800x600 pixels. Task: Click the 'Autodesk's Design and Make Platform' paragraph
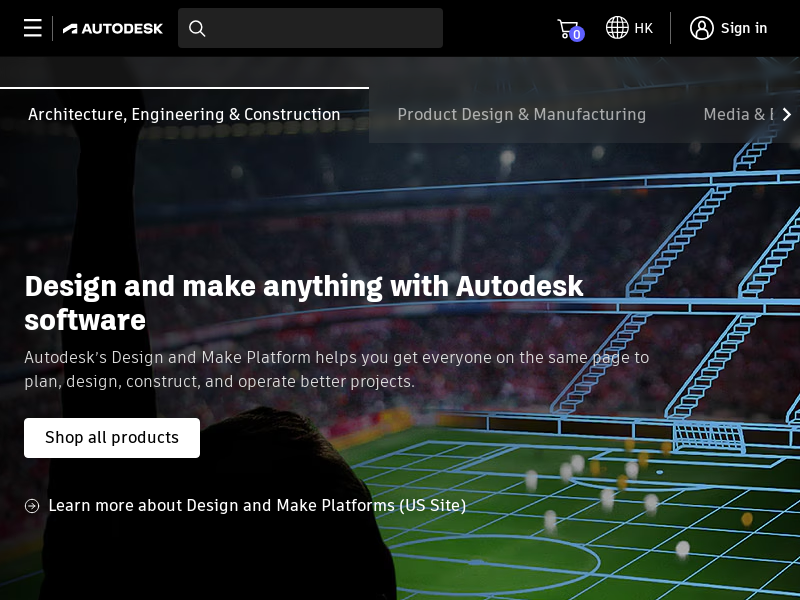pyautogui.click(x=337, y=369)
